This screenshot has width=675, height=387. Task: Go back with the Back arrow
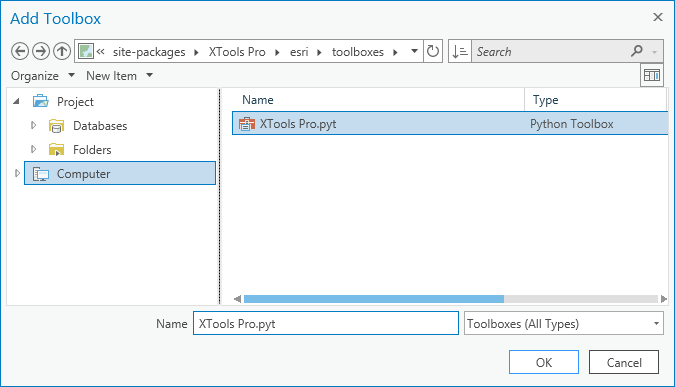tap(20, 51)
